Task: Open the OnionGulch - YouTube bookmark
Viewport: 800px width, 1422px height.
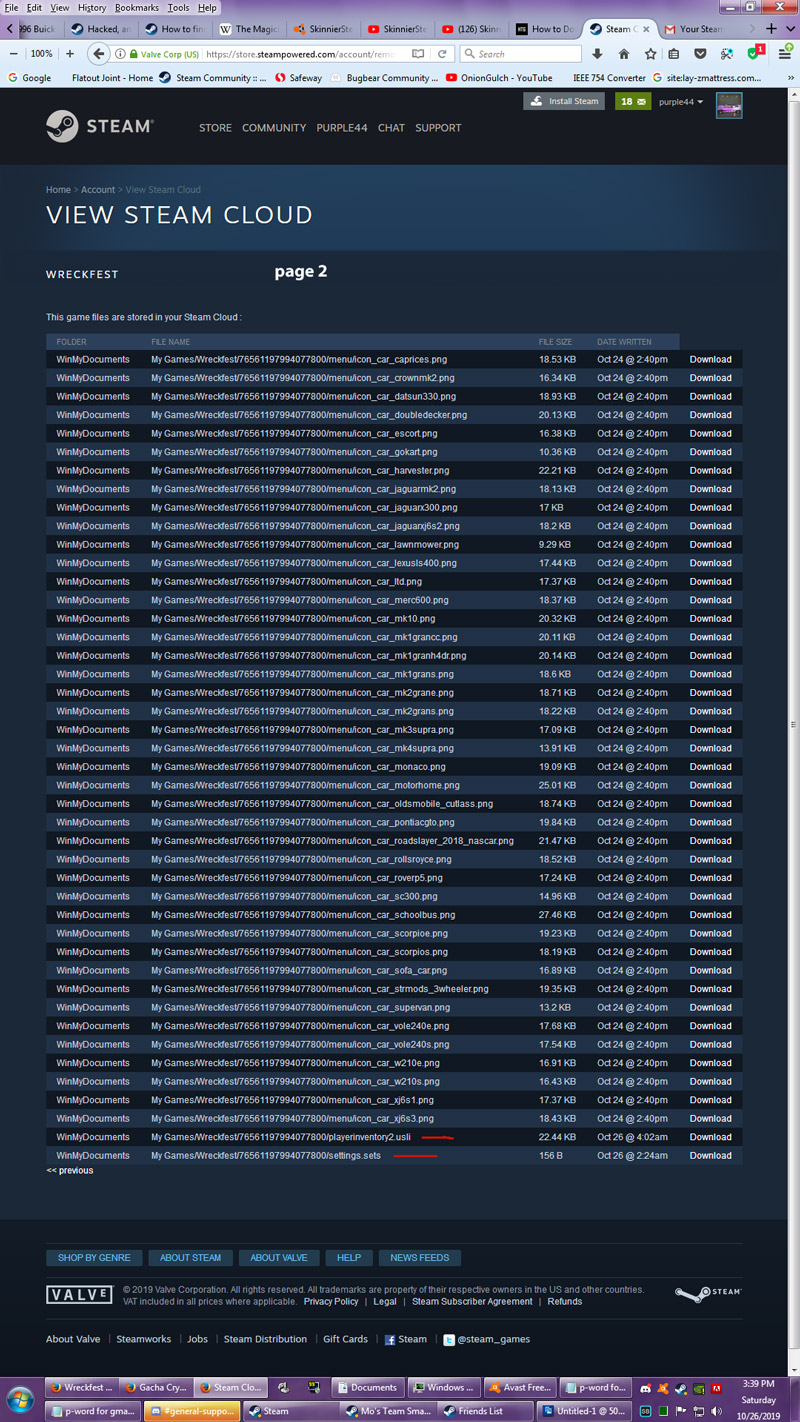Action: point(499,77)
